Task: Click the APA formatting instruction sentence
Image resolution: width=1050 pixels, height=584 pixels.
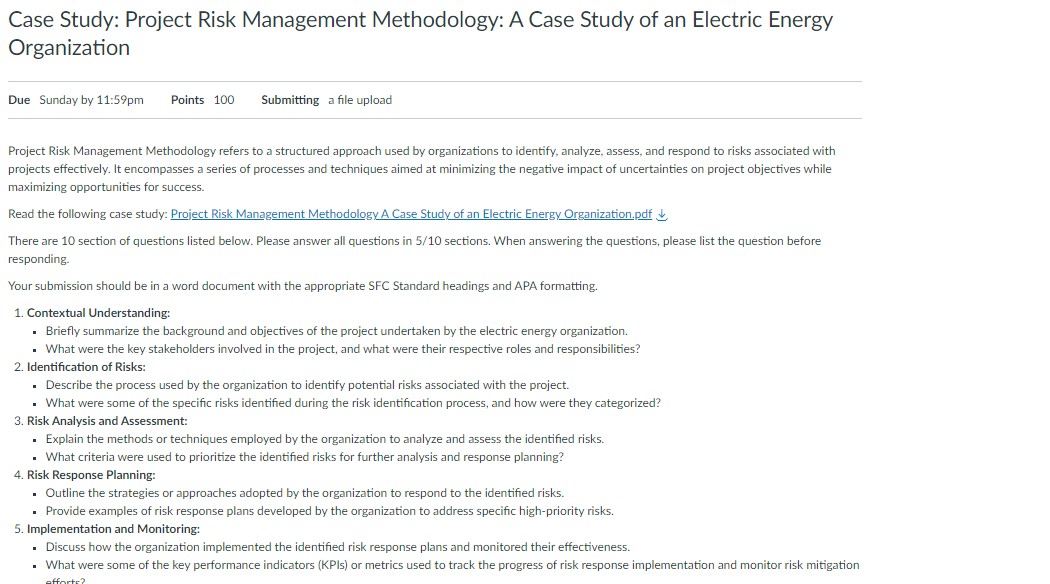Action: point(303,285)
